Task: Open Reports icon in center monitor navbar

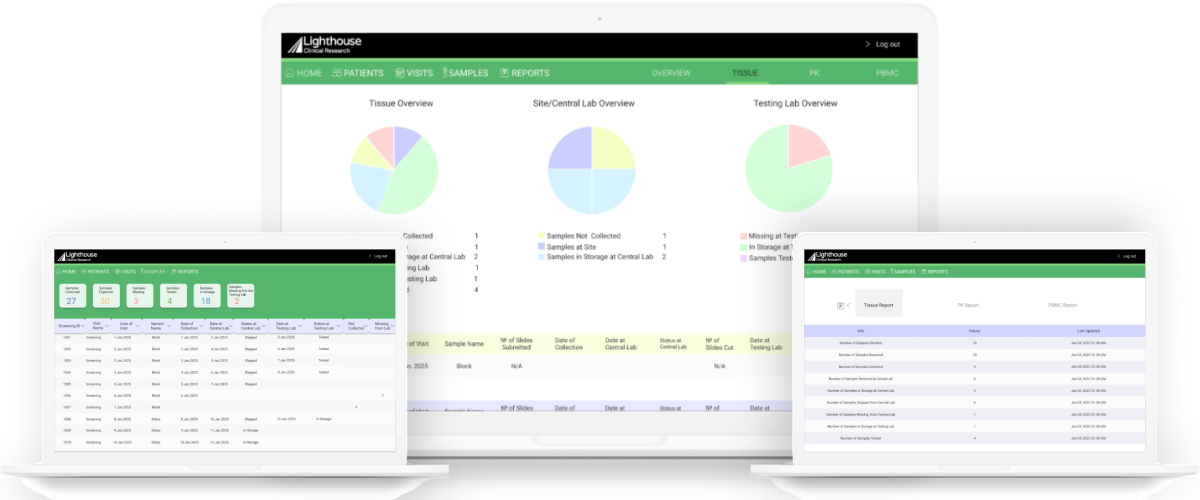Action: [505, 73]
